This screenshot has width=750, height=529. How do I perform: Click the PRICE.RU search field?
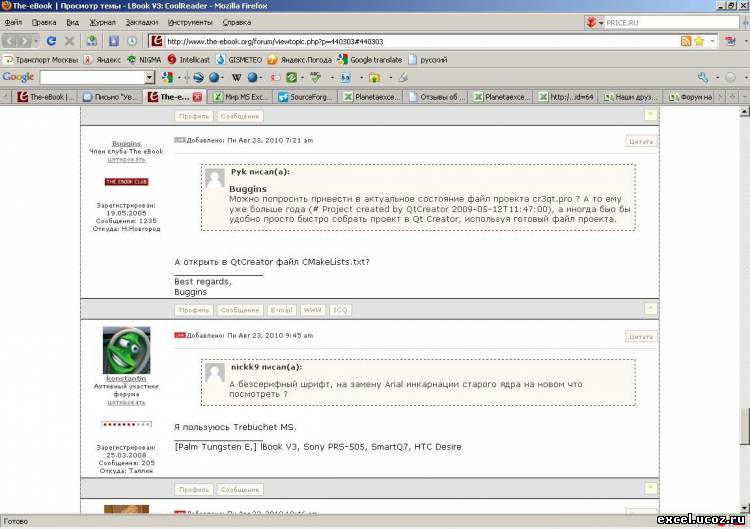coord(672,22)
